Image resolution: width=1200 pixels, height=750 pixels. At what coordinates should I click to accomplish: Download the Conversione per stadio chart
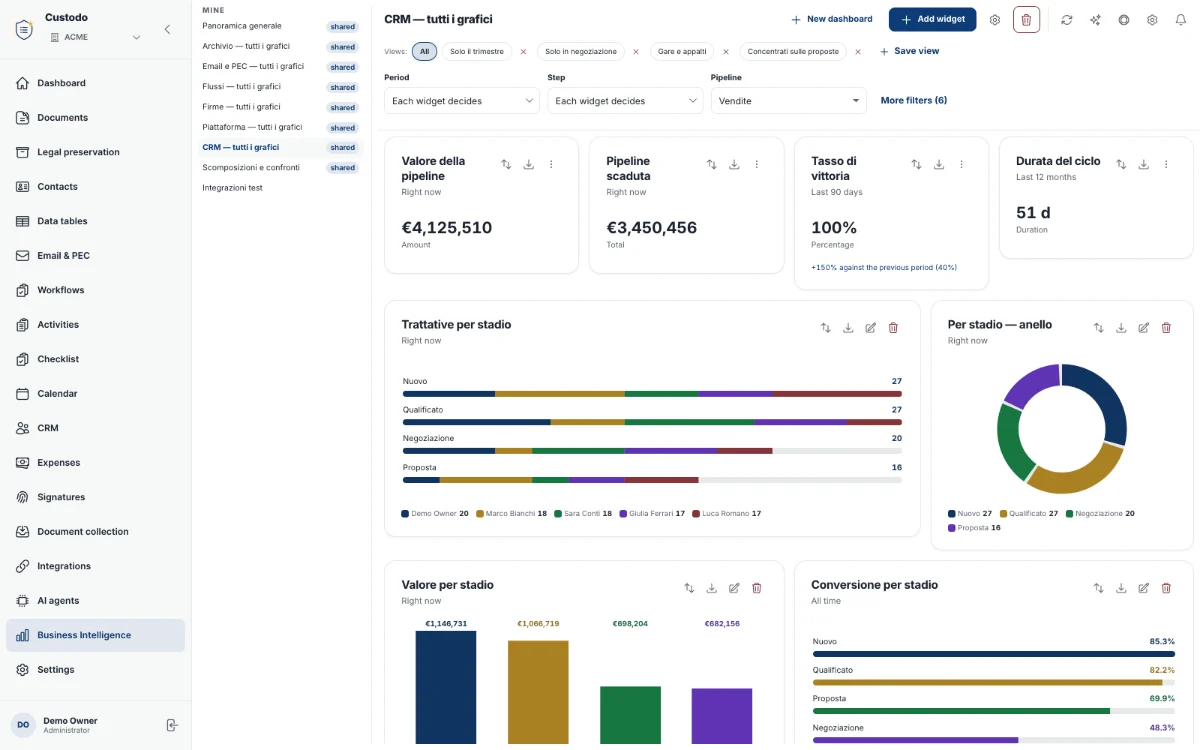coord(1121,588)
